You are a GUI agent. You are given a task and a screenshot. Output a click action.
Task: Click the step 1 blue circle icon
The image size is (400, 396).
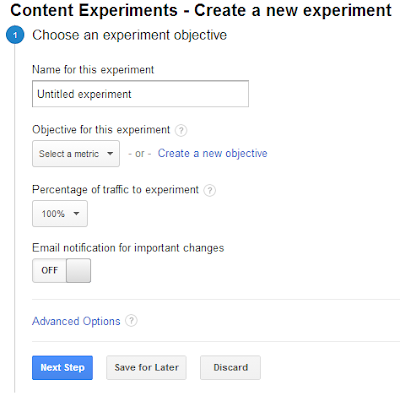click(x=15, y=35)
